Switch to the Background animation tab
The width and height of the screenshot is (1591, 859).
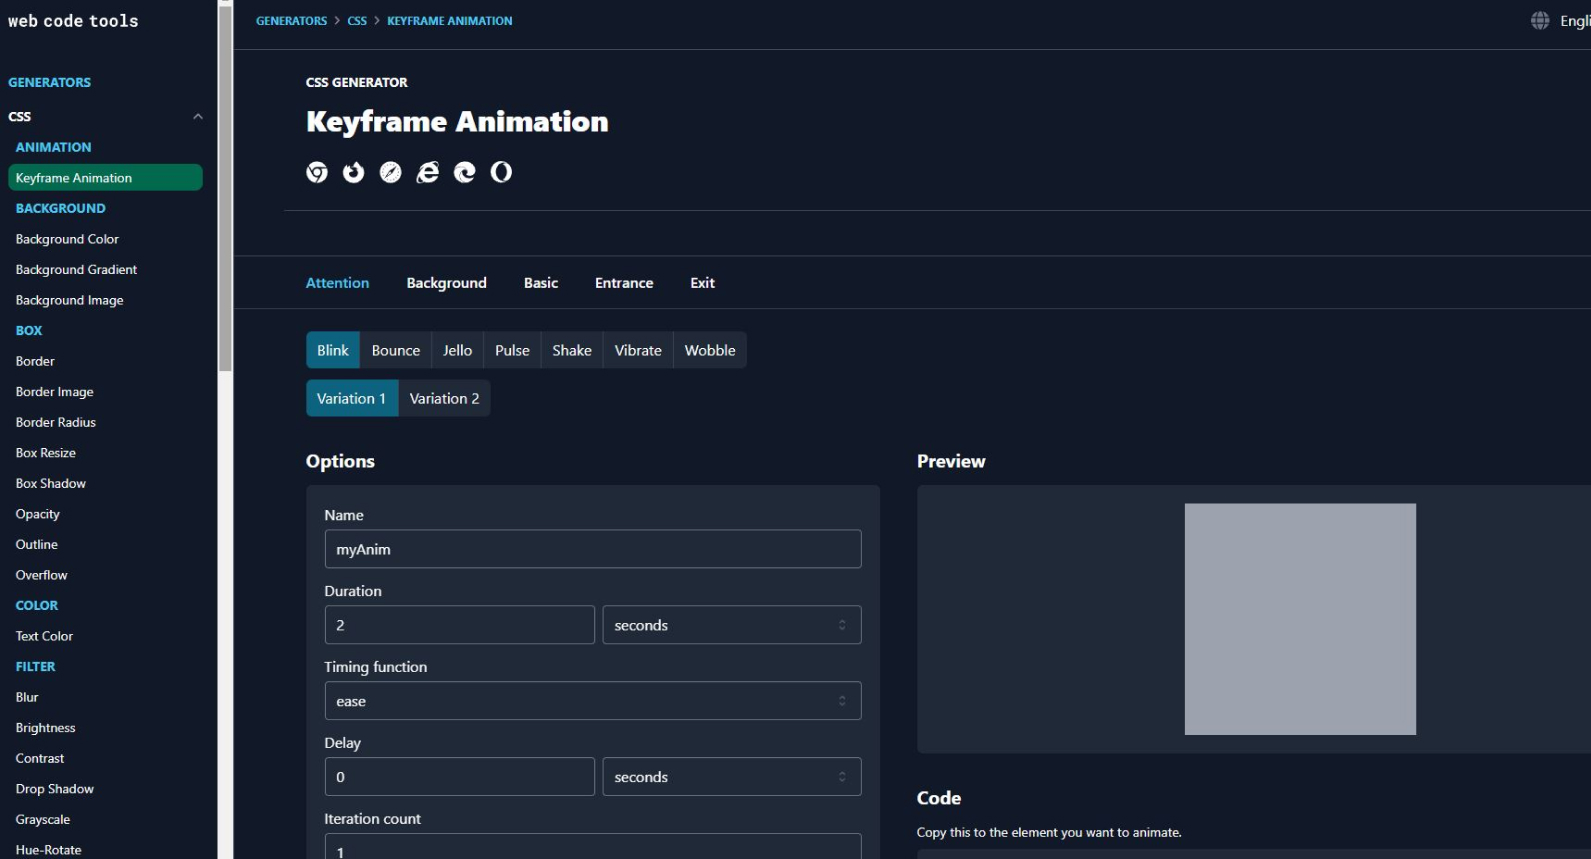[446, 283]
